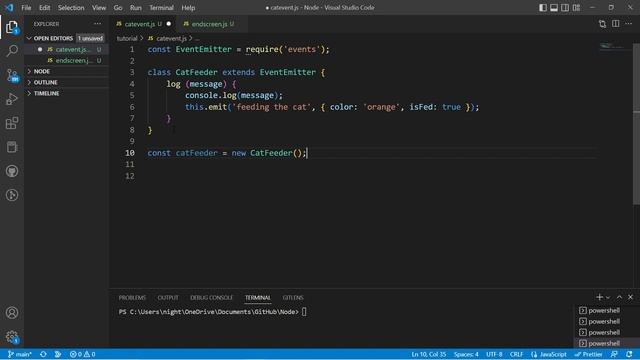
Task: Change end of line sequence CRLF
Action: [516, 354]
